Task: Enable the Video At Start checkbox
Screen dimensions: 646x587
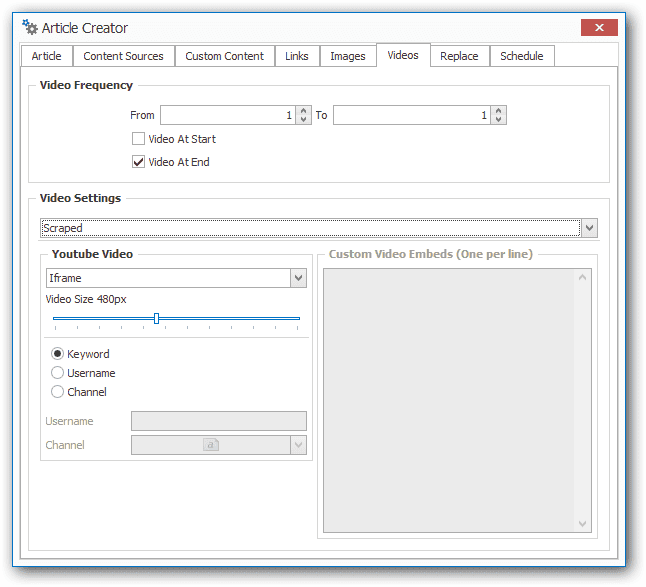Action: coord(138,139)
